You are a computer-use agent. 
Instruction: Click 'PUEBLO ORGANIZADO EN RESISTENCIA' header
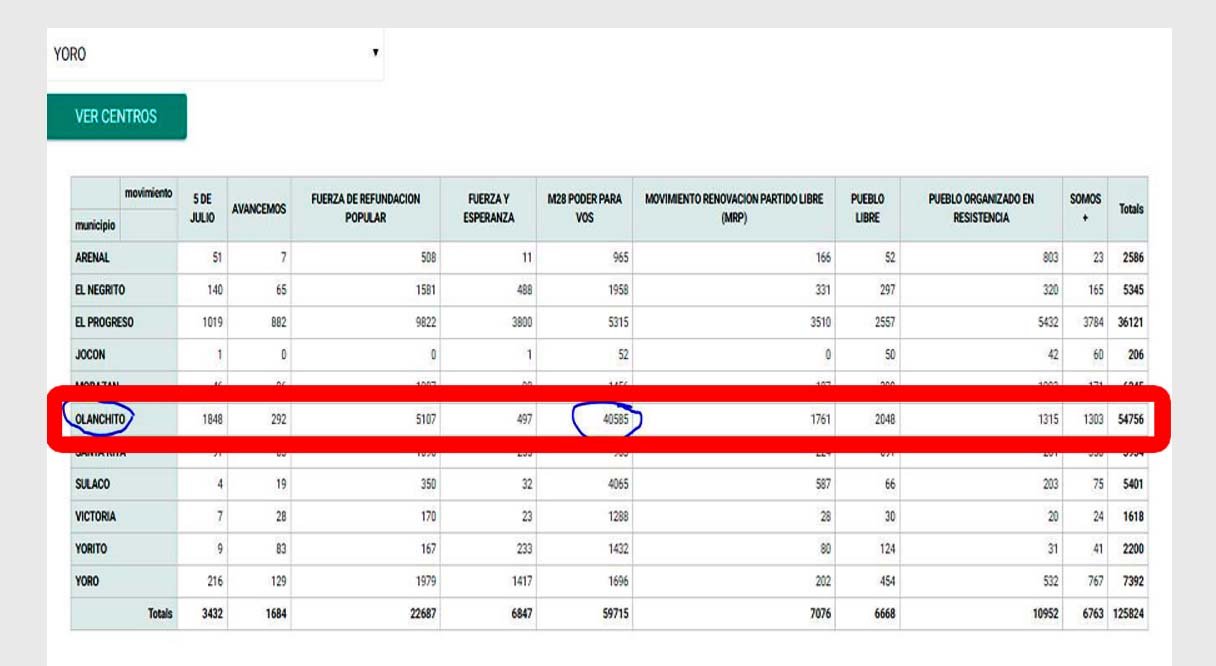[x=981, y=208]
